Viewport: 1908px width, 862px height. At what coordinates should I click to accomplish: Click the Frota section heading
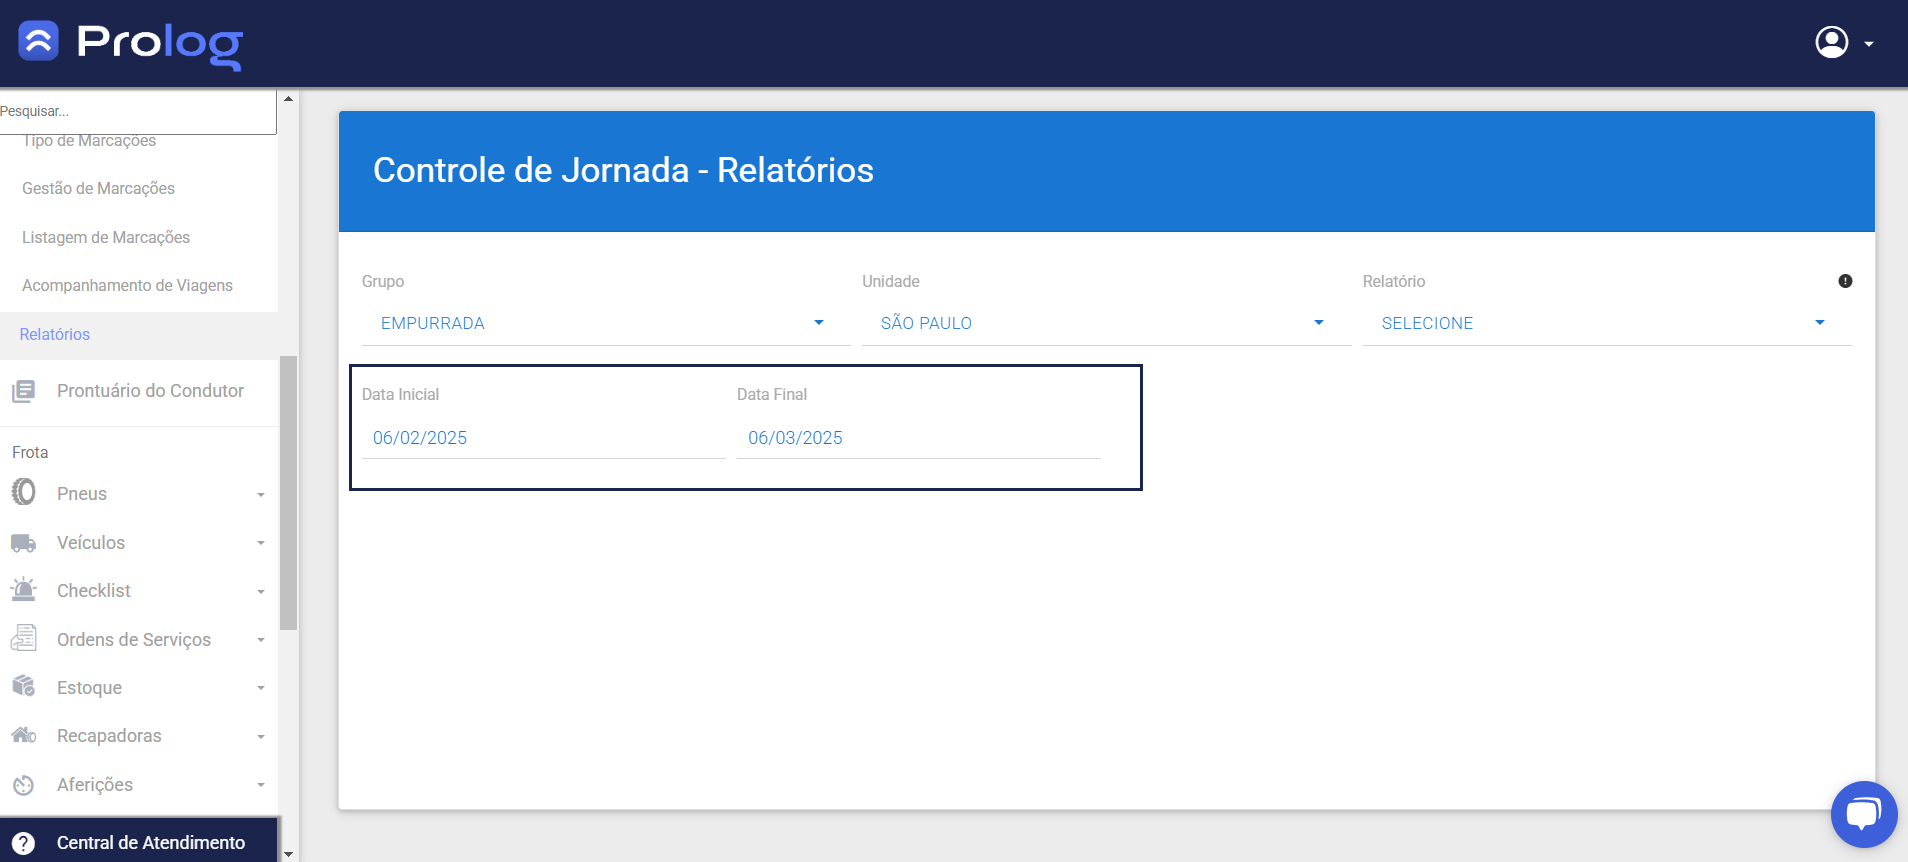tap(30, 452)
